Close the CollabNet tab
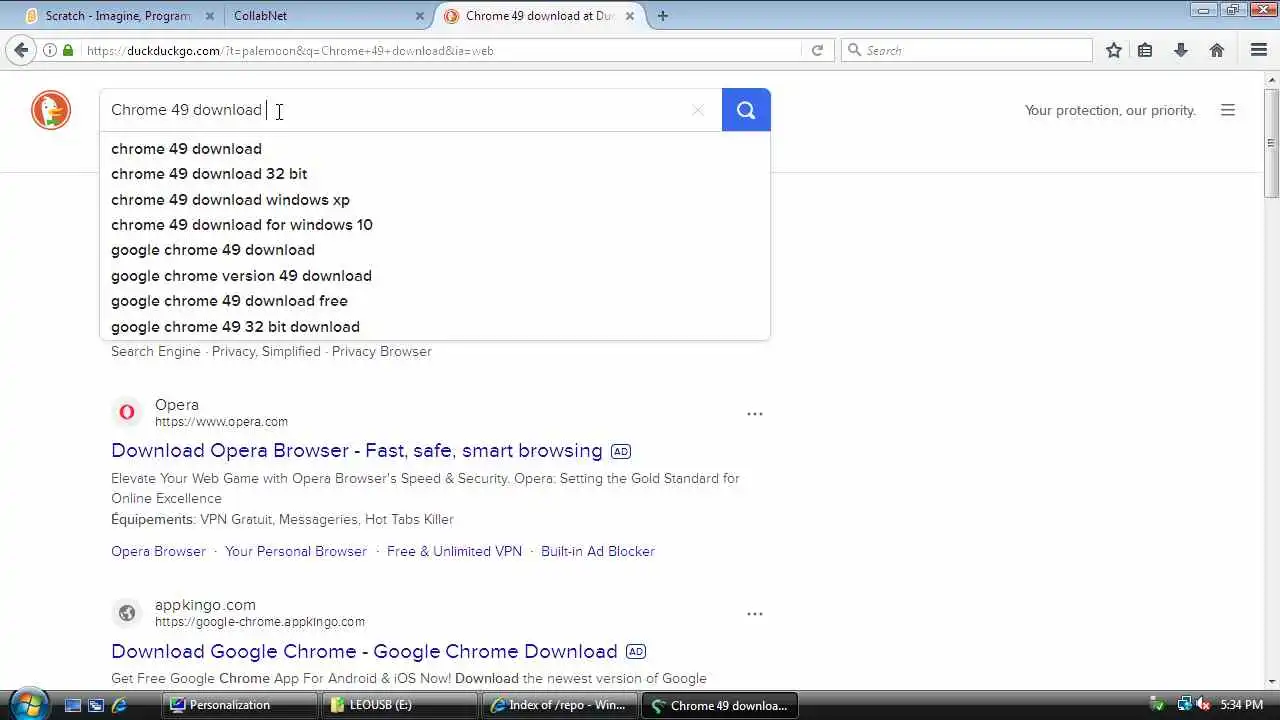Viewport: 1280px width, 720px height. coord(420,16)
